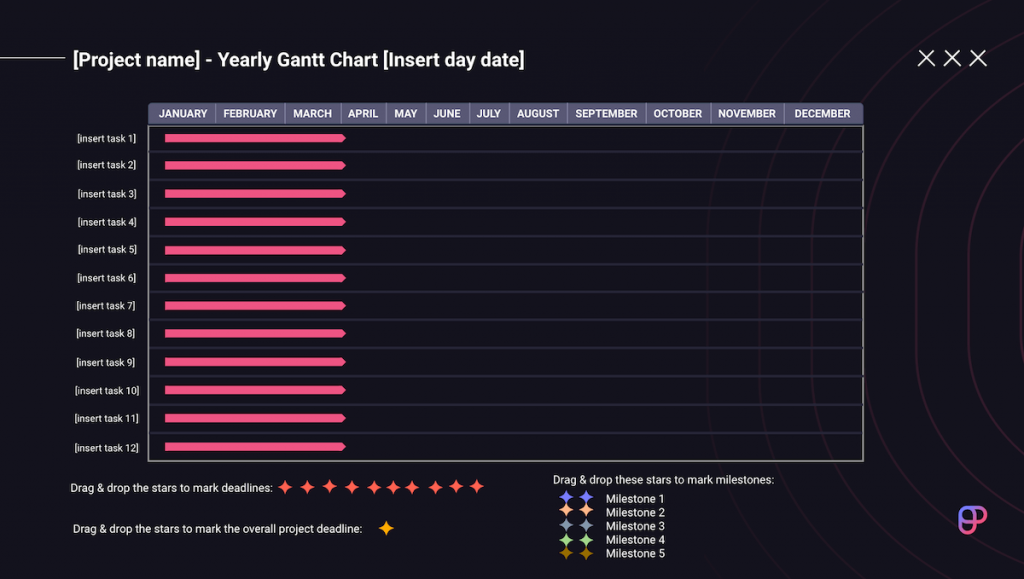Screen dimensions: 1024x579
Task: Edit the [insert task 10] label
Action: click(x=107, y=391)
